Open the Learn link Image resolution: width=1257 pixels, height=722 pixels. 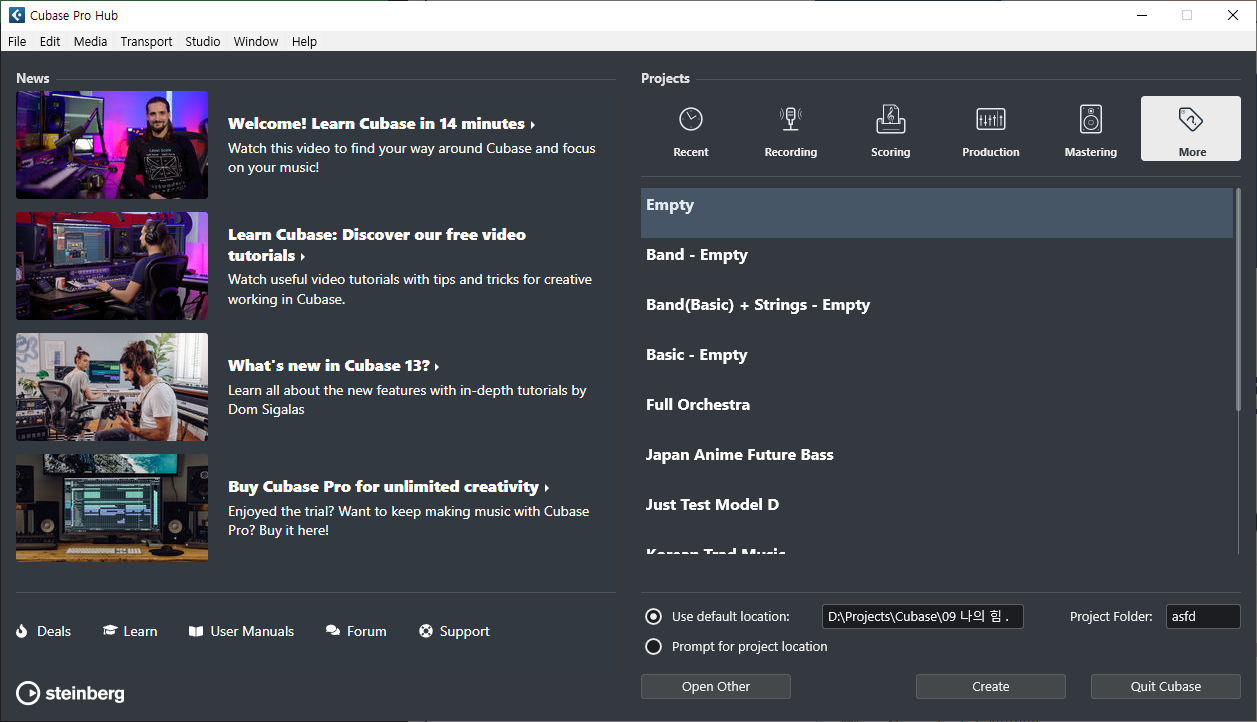(140, 631)
